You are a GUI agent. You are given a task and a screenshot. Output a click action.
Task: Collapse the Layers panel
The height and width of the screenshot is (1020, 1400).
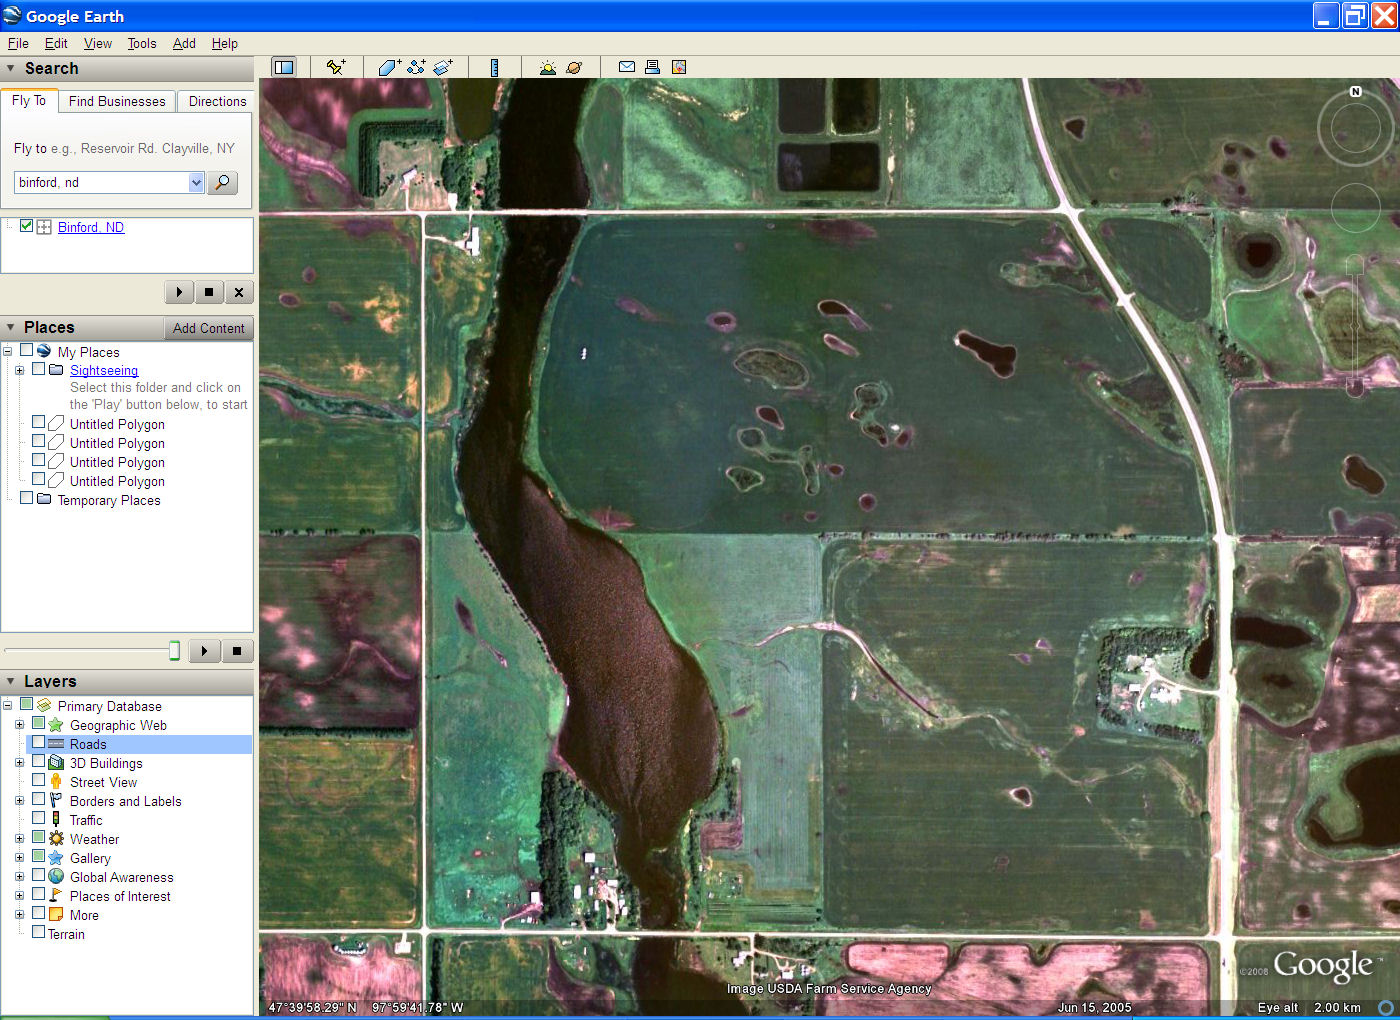click(x=11, y=682)
